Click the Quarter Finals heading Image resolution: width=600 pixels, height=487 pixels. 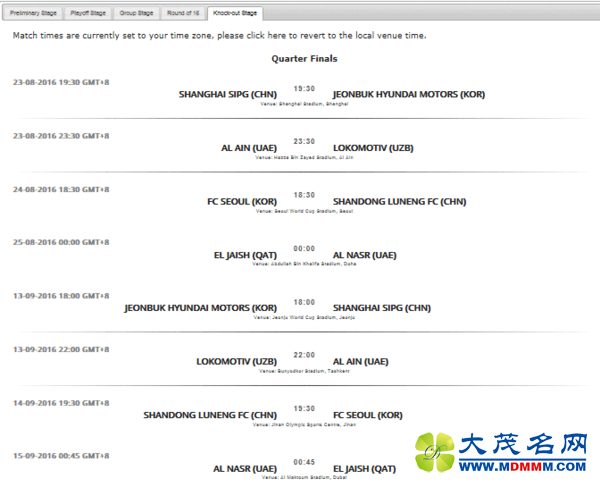tap(304, 59)
